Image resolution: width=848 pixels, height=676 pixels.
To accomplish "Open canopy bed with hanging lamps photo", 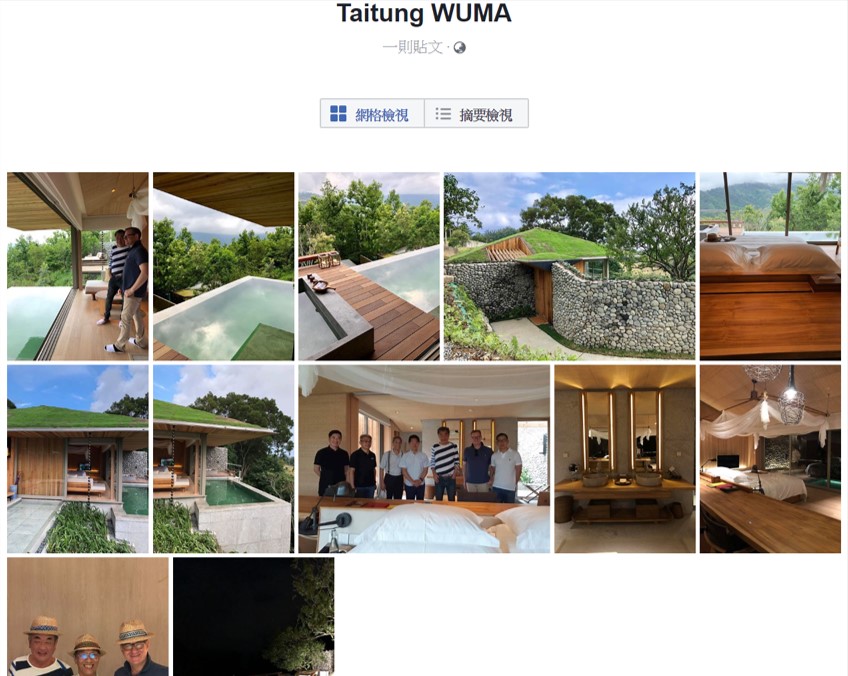I will click(770, 459).
